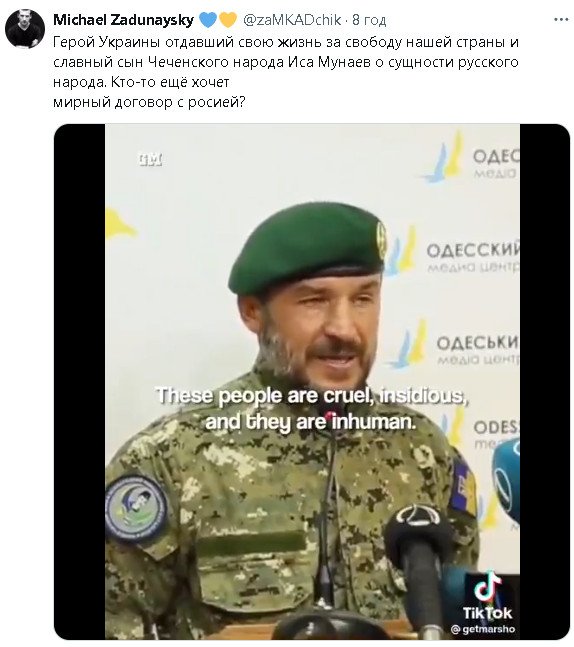Image resolution: width=574 pixels, height=647 pixels.
Task: Click the tweet text about Иса Мунаев
Action: (286, 72)
